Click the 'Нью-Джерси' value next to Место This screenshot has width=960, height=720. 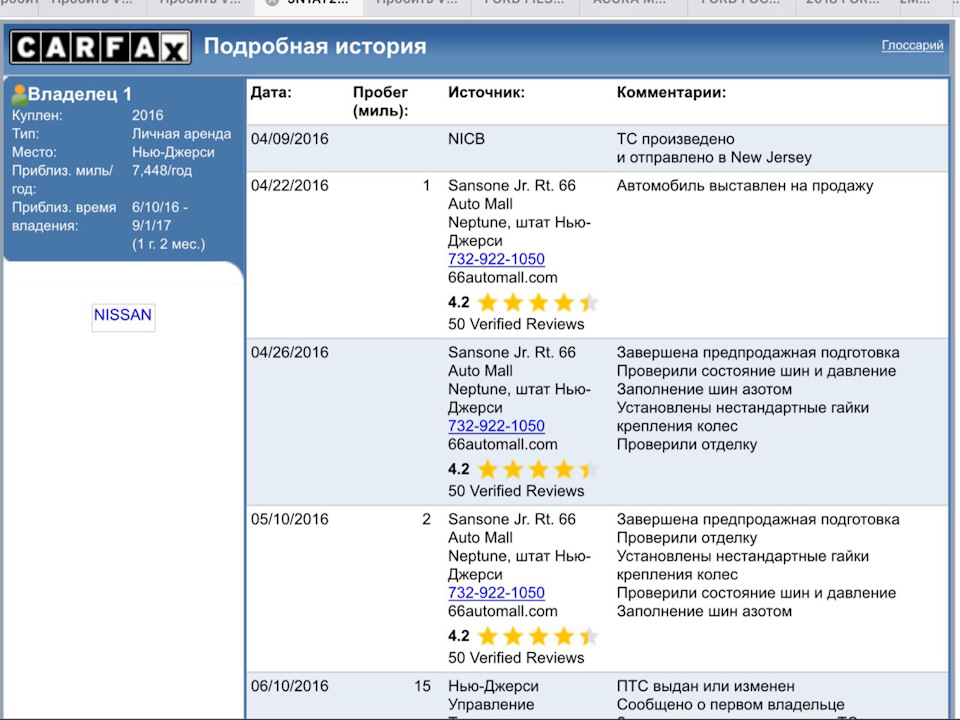[x=173, y=152]
